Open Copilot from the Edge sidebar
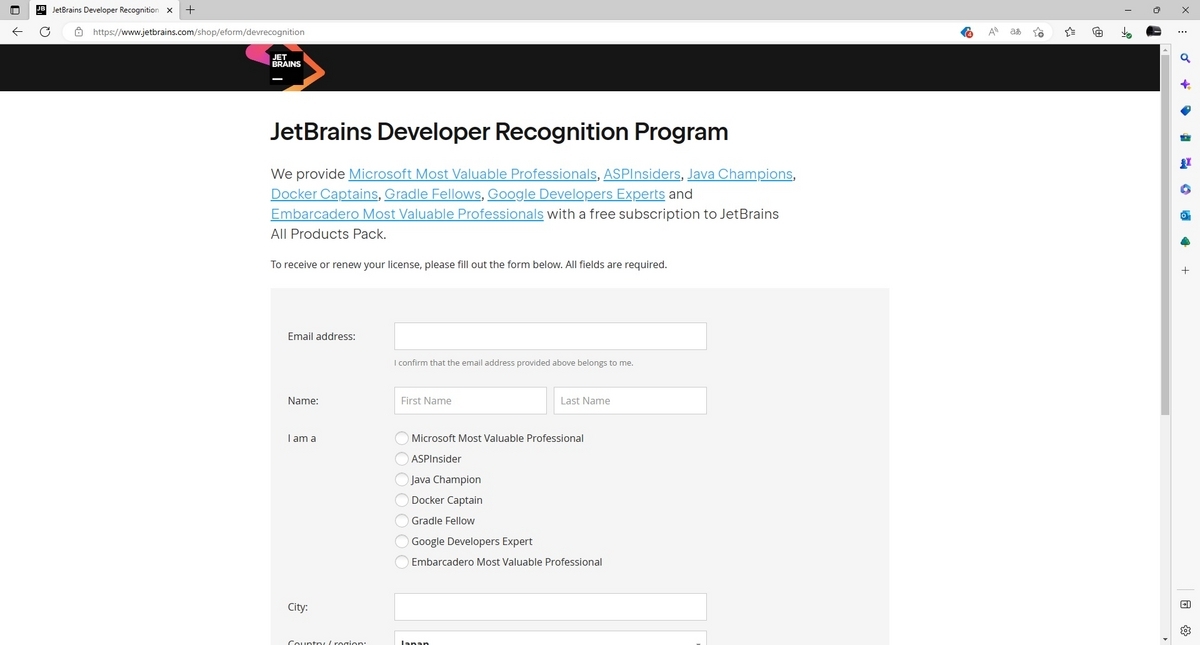 (1185, 84)
